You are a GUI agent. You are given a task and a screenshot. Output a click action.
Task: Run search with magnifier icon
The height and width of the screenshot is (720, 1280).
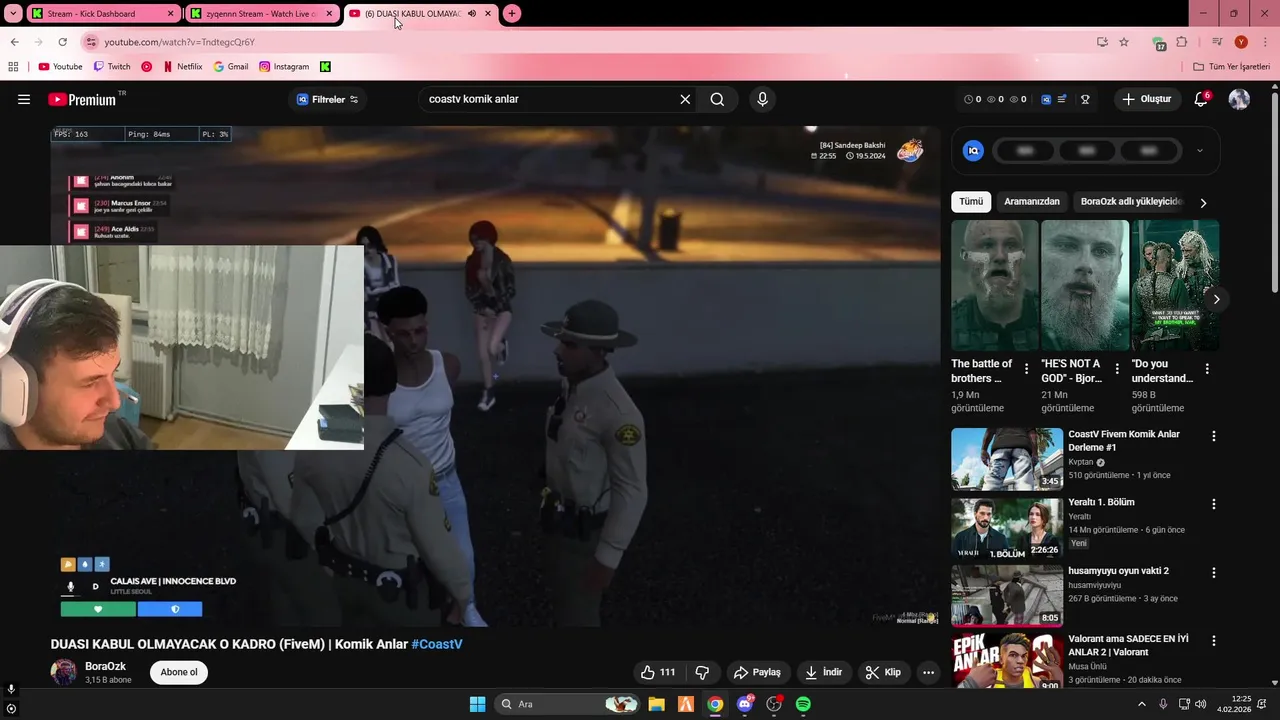pyautogui.click(x=717, y=99)
